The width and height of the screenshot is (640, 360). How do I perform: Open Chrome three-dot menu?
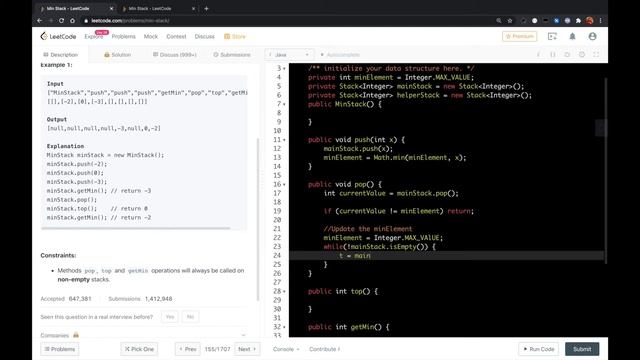tap(600, 20)
